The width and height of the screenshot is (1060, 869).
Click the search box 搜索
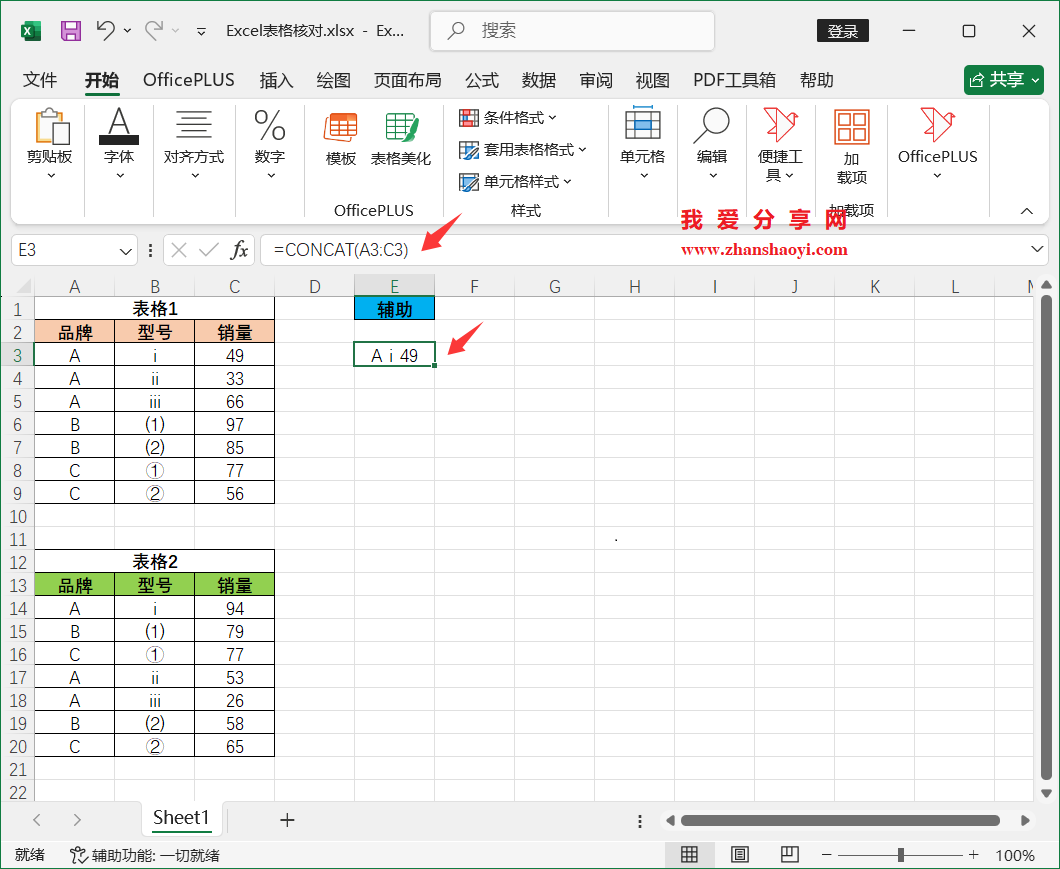pyautogui.click(x=573, y=30)
